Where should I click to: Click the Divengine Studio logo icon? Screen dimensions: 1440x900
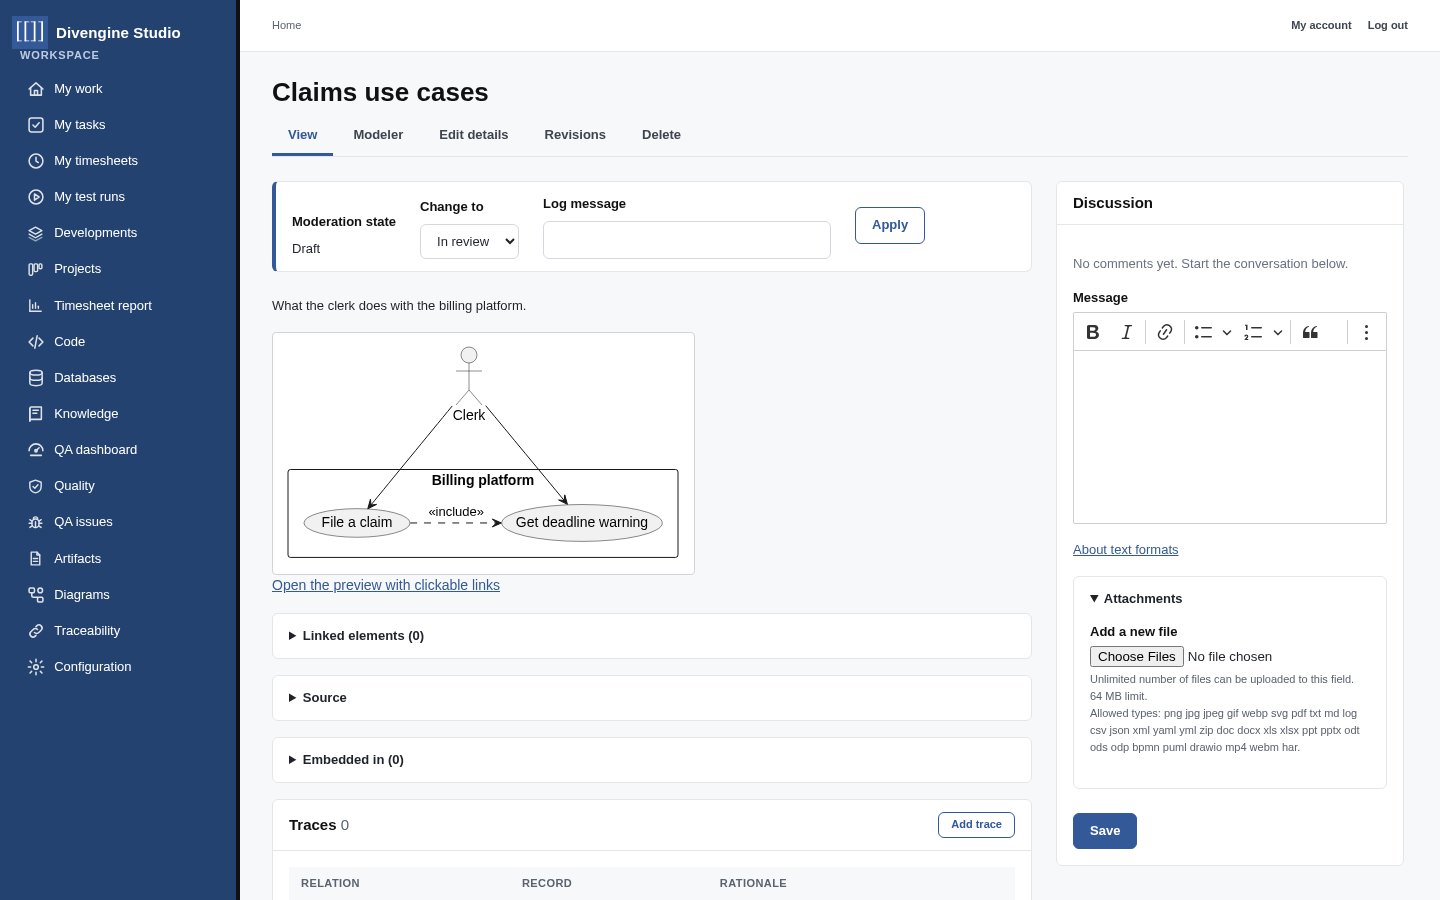pos(30,32)
